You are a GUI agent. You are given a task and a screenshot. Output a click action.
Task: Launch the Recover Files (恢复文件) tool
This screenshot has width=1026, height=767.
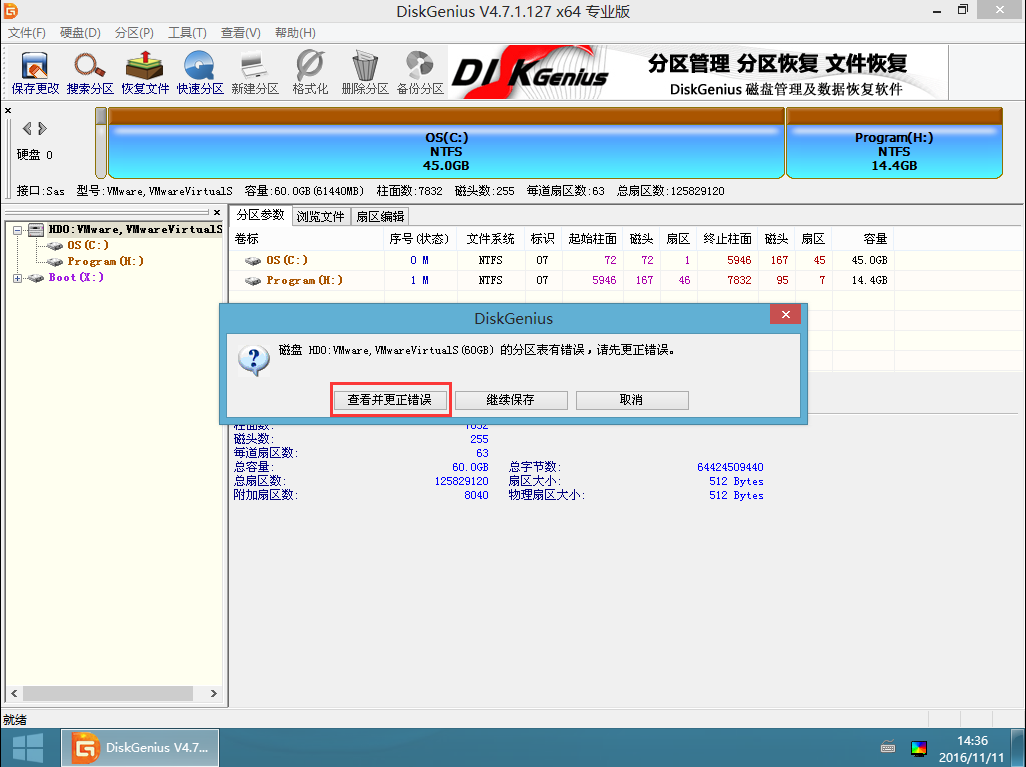pos(145,73)
